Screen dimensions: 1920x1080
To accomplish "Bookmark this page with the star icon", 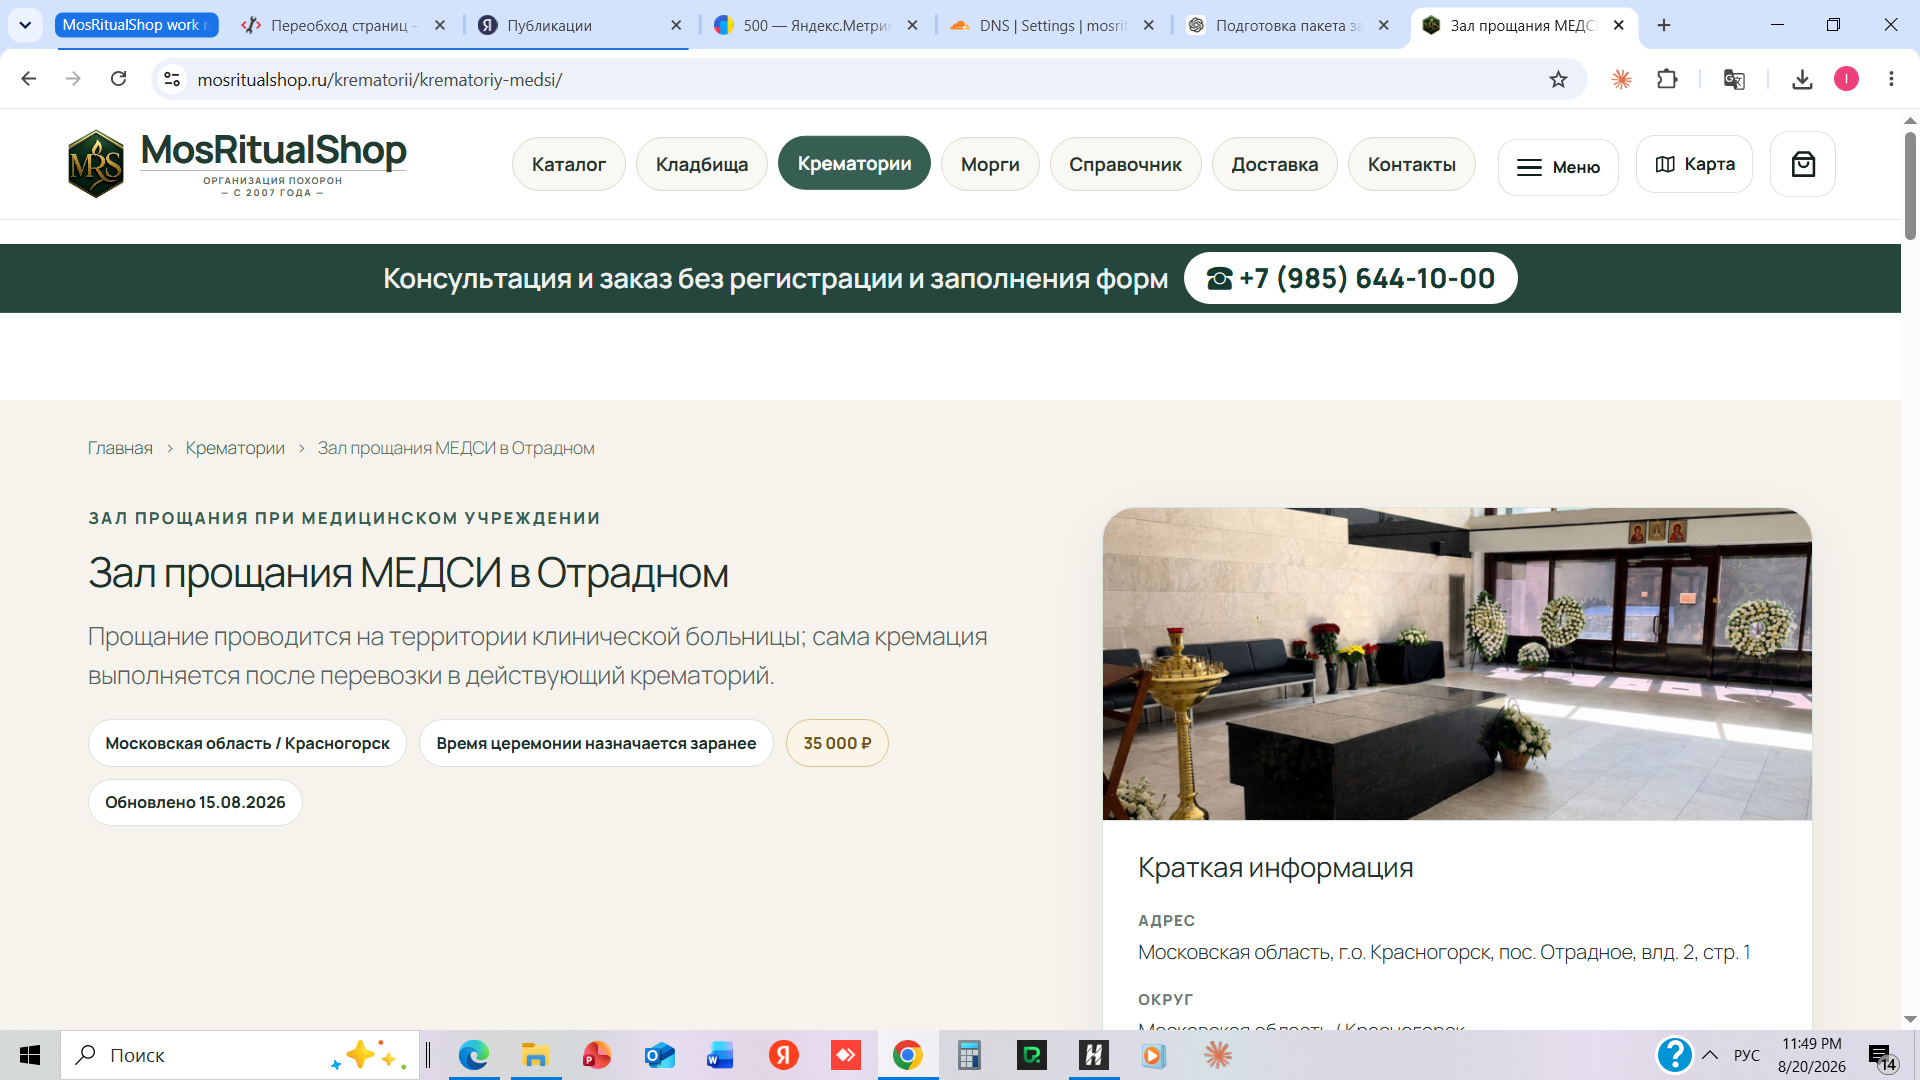I will [1558, 79].
